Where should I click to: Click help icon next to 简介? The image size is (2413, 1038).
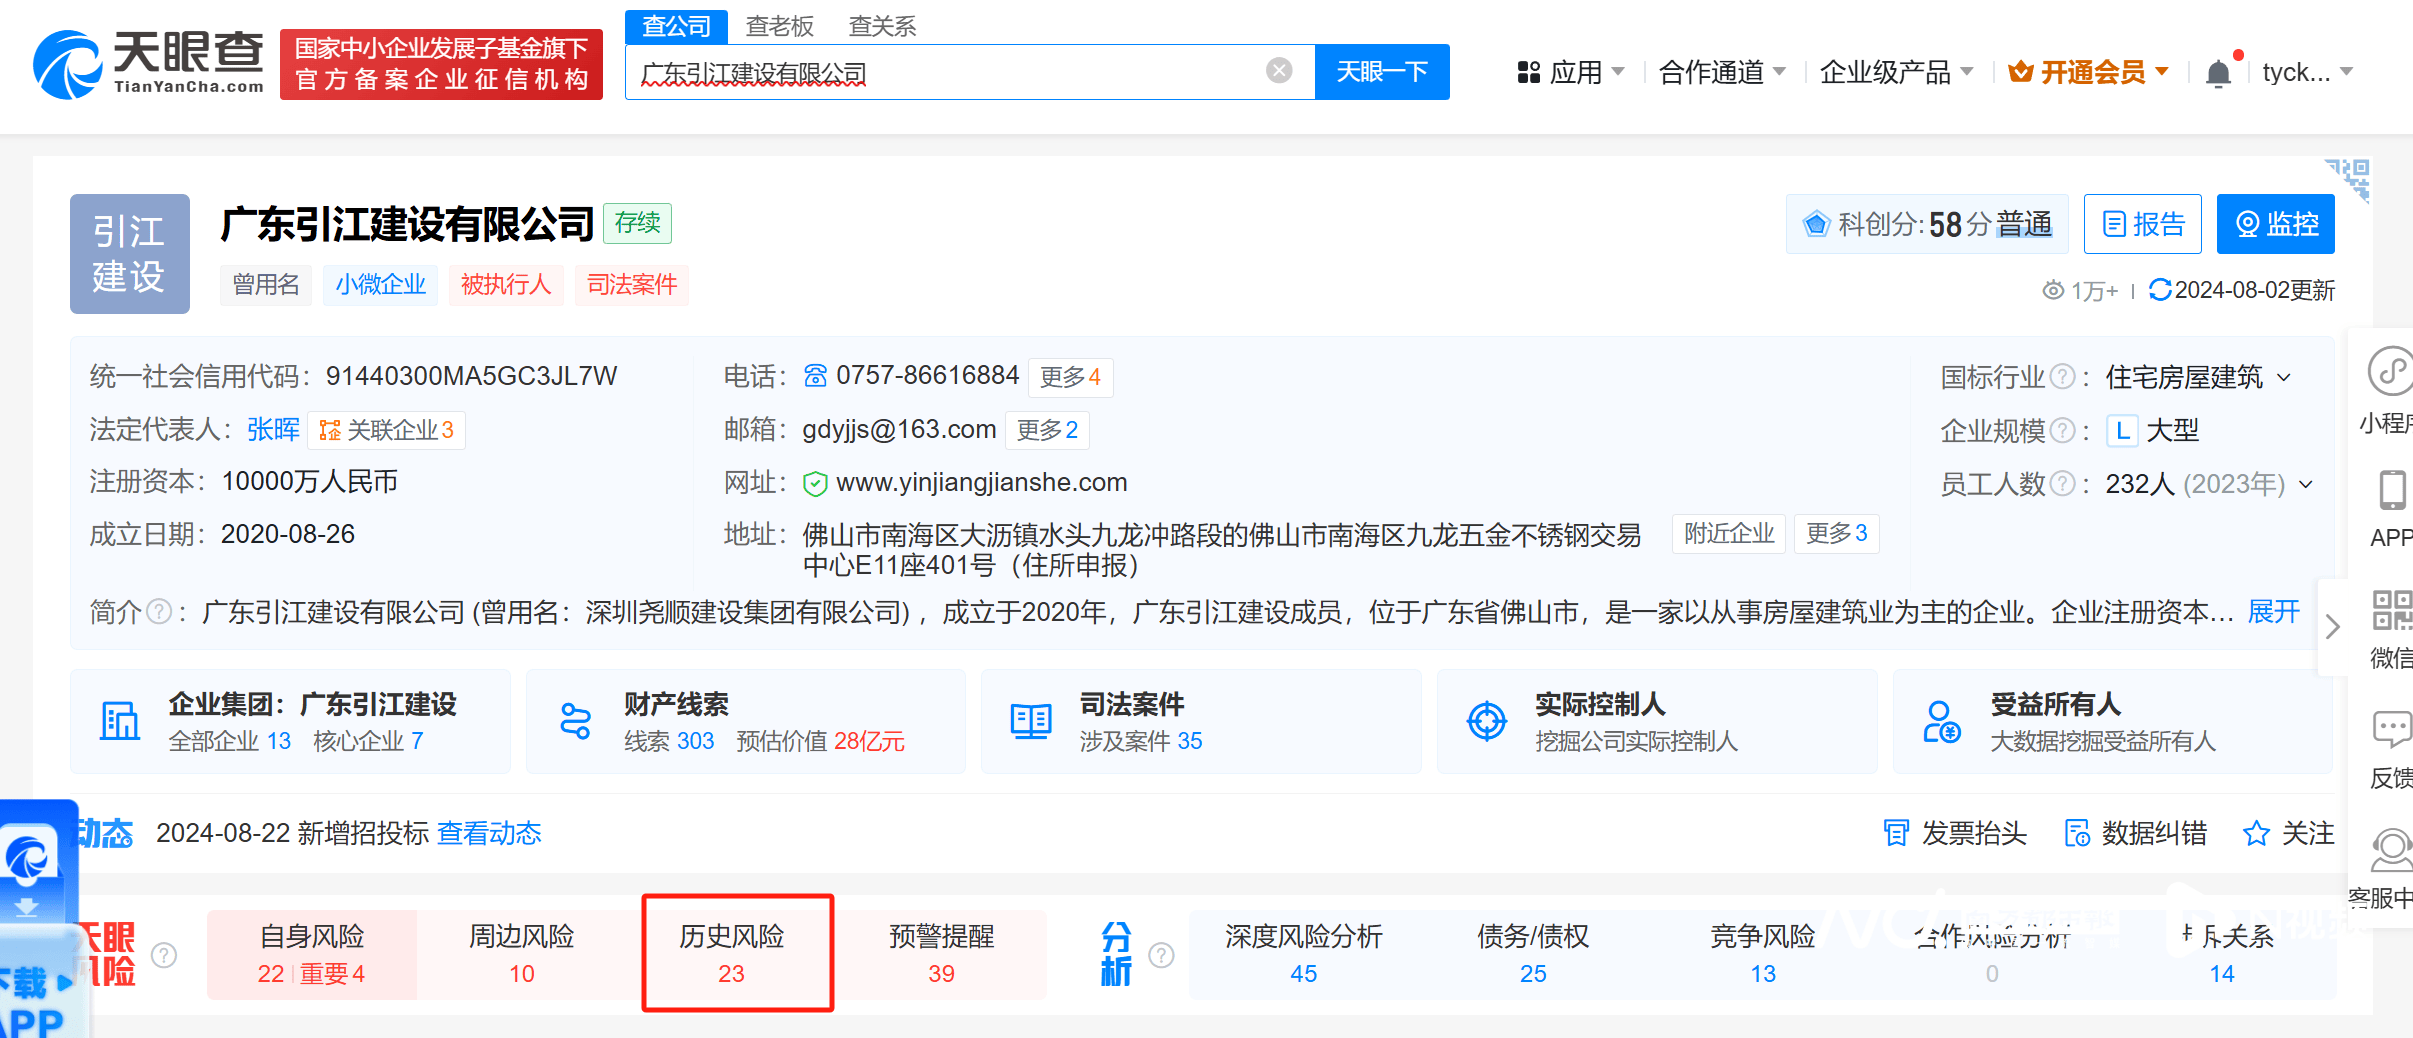(x=159, y=612)
